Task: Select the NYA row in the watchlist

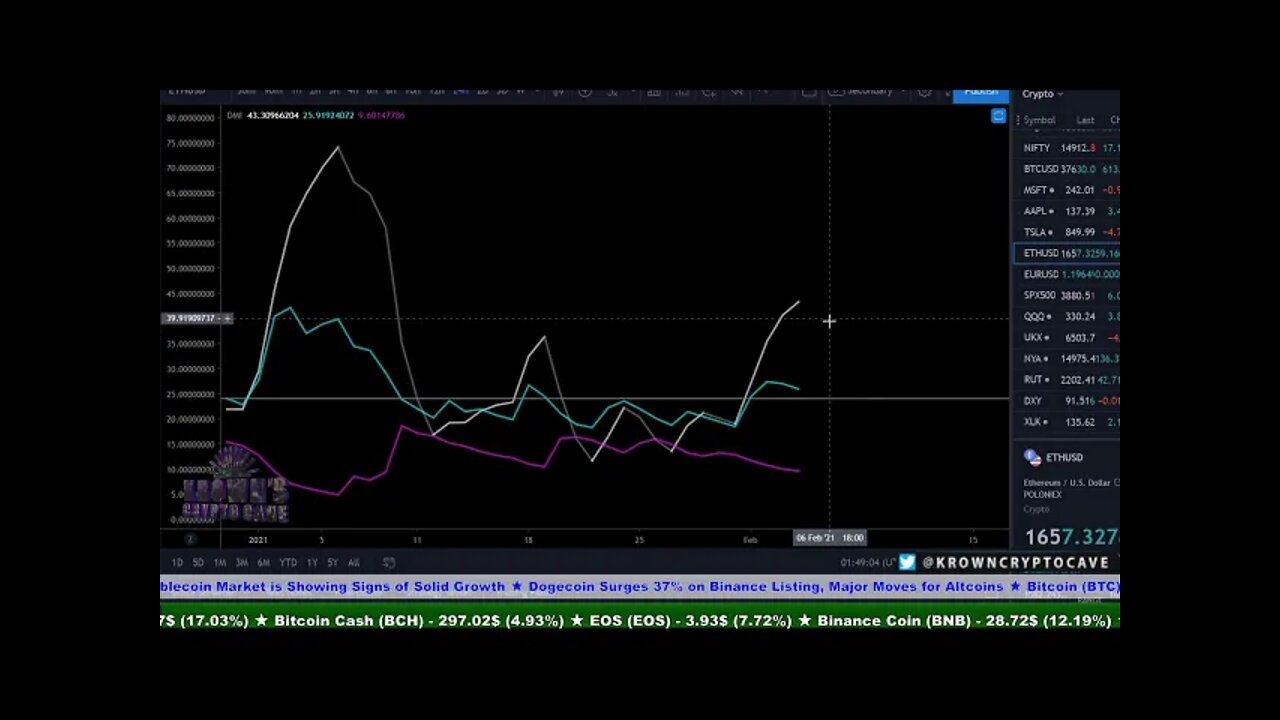Action: coord(1066,359)
